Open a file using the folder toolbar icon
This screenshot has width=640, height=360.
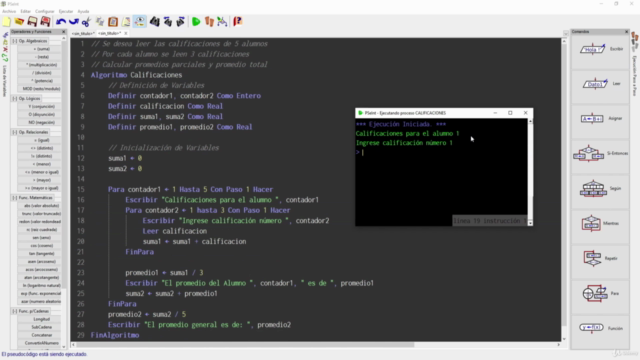coord(19,22)
